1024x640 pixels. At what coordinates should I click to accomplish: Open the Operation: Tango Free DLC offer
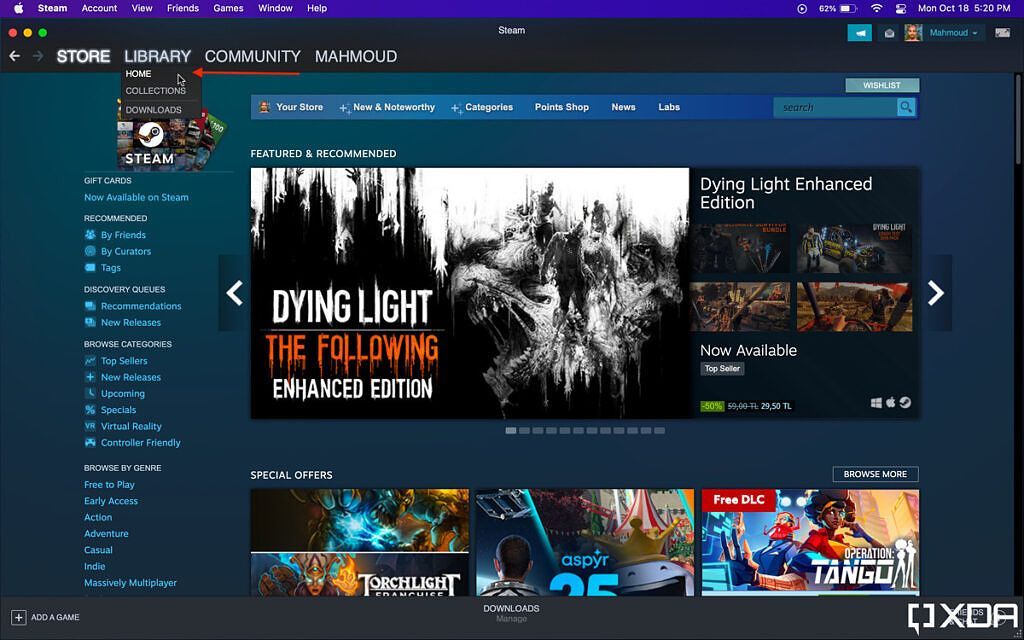click(x=810, y=543)
